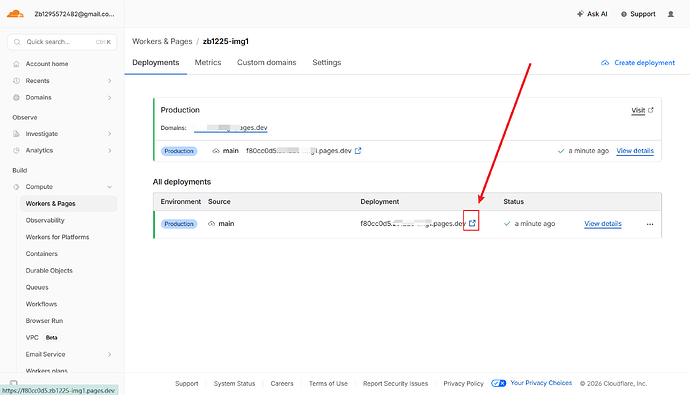Click main branch text in Production card
Image resolution: width=690 pixels, height=395 pixels.
pos(231,150)
